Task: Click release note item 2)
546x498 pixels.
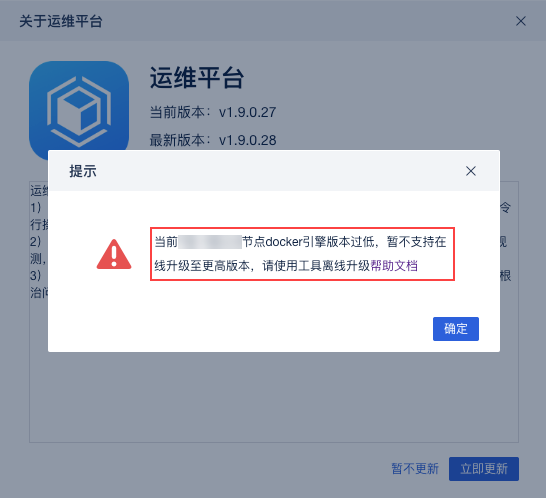Action: [x=36, y=241]
